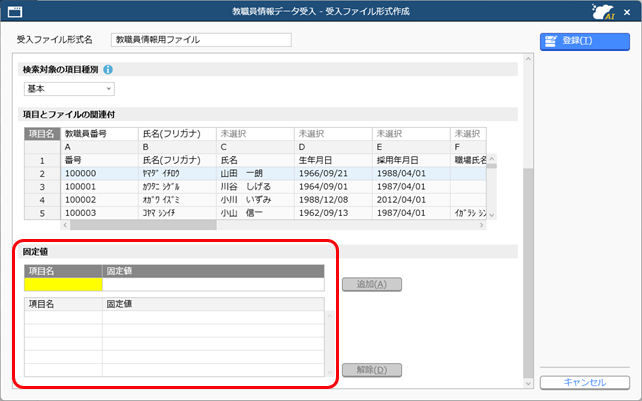Image resolution: width=642 pixels, height=401 pixels.
Task: Click the 項目名 column header of lower list
Action: pyautogui.click(x=63, y=304)
